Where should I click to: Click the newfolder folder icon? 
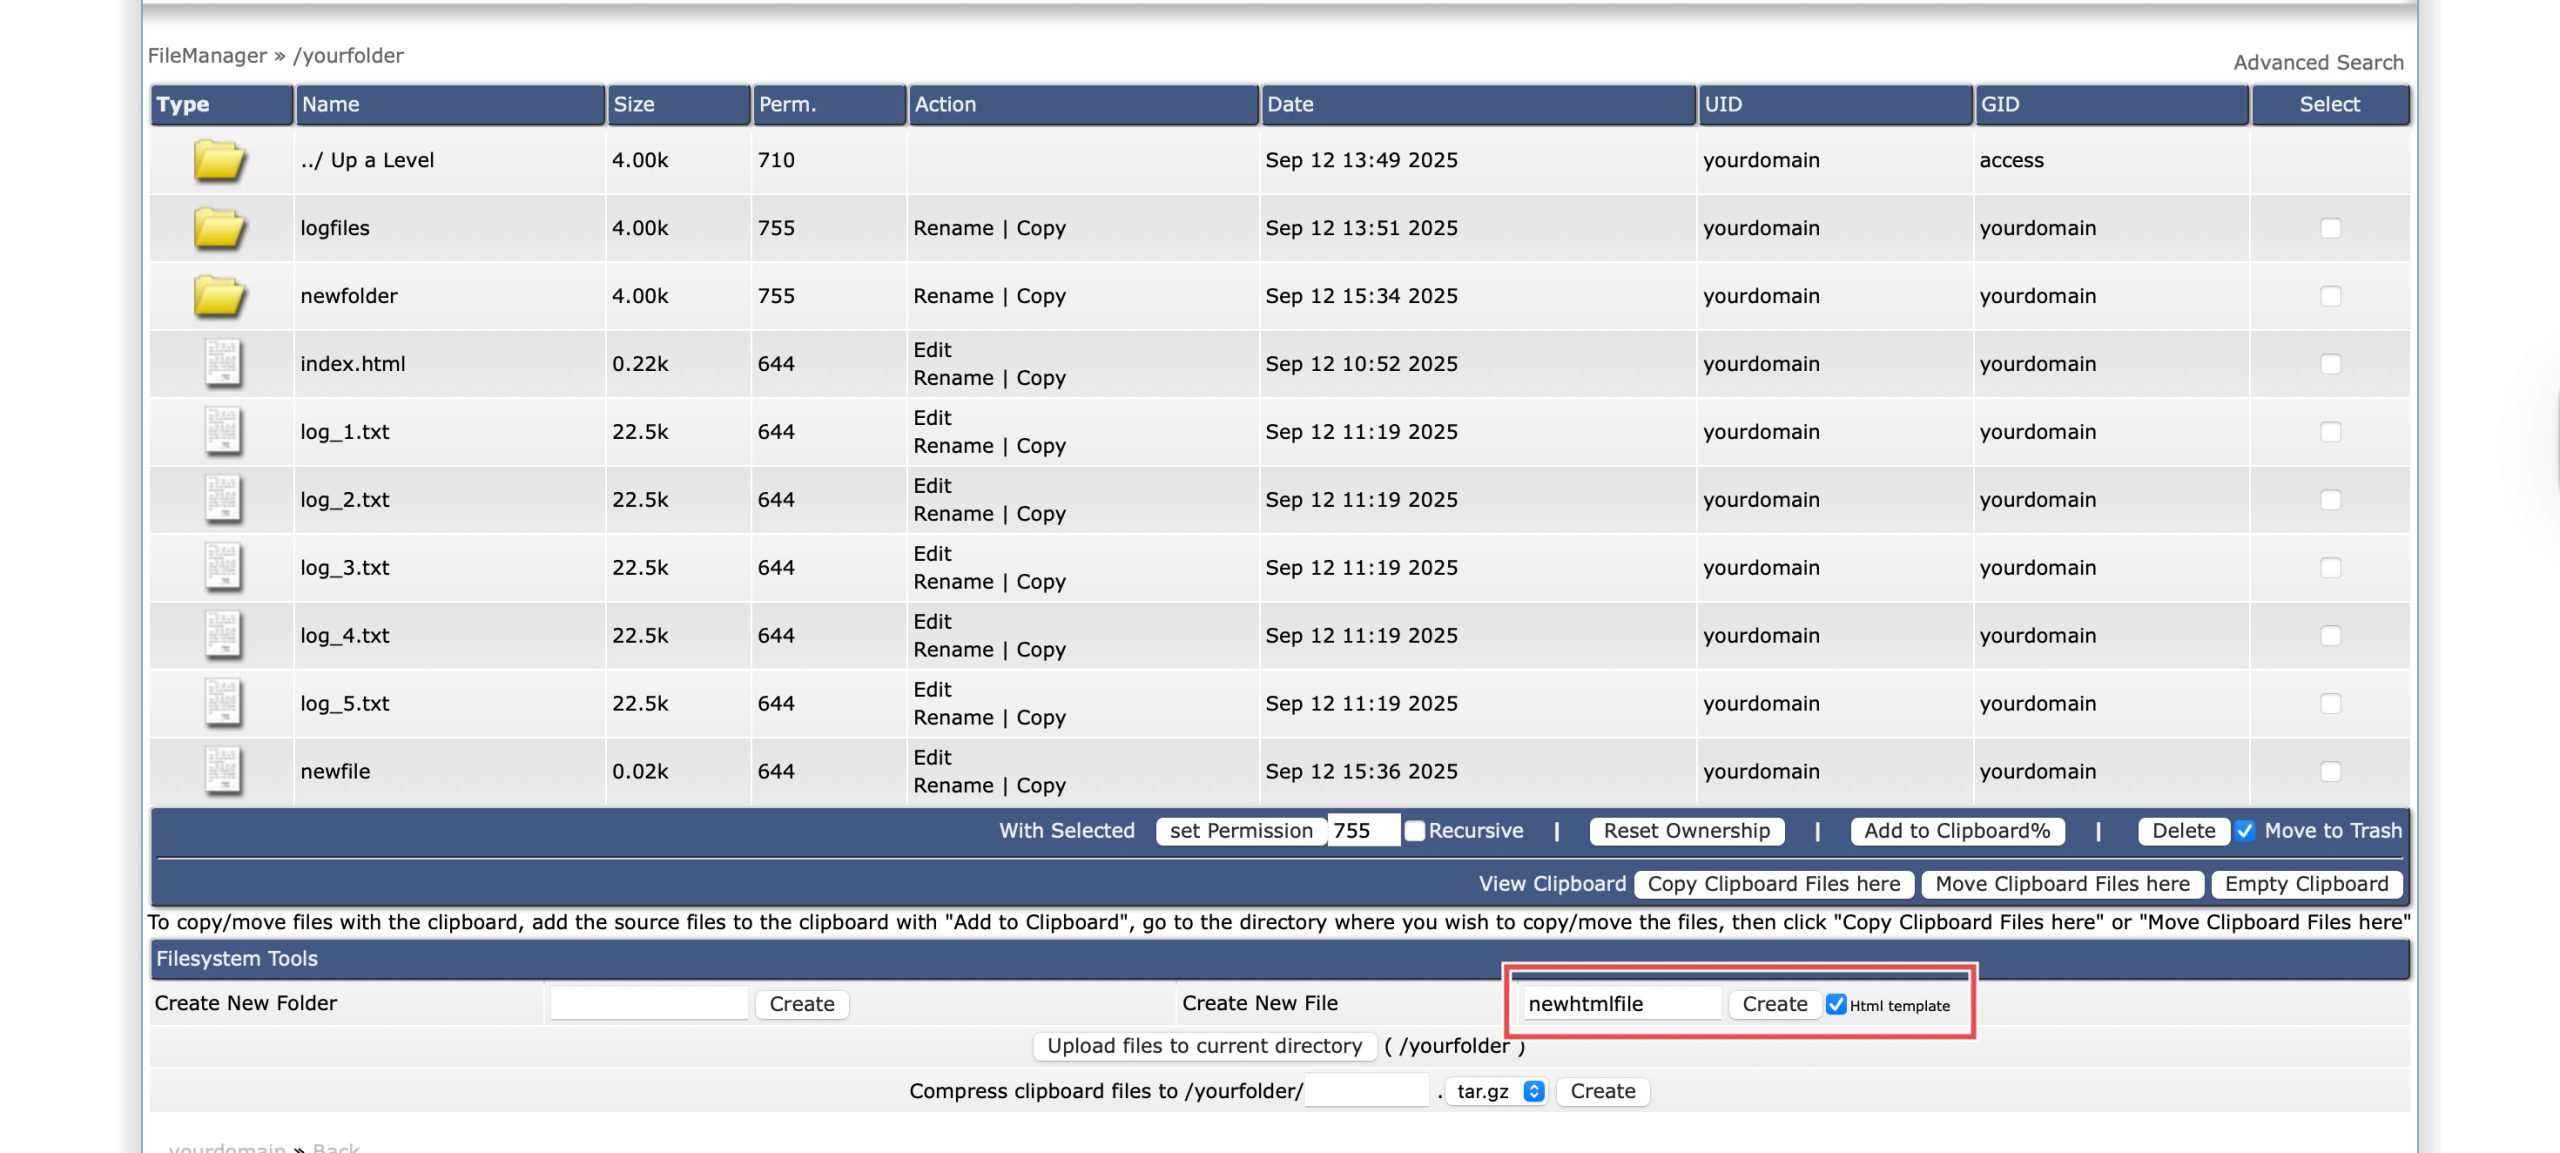coord(219,296)
